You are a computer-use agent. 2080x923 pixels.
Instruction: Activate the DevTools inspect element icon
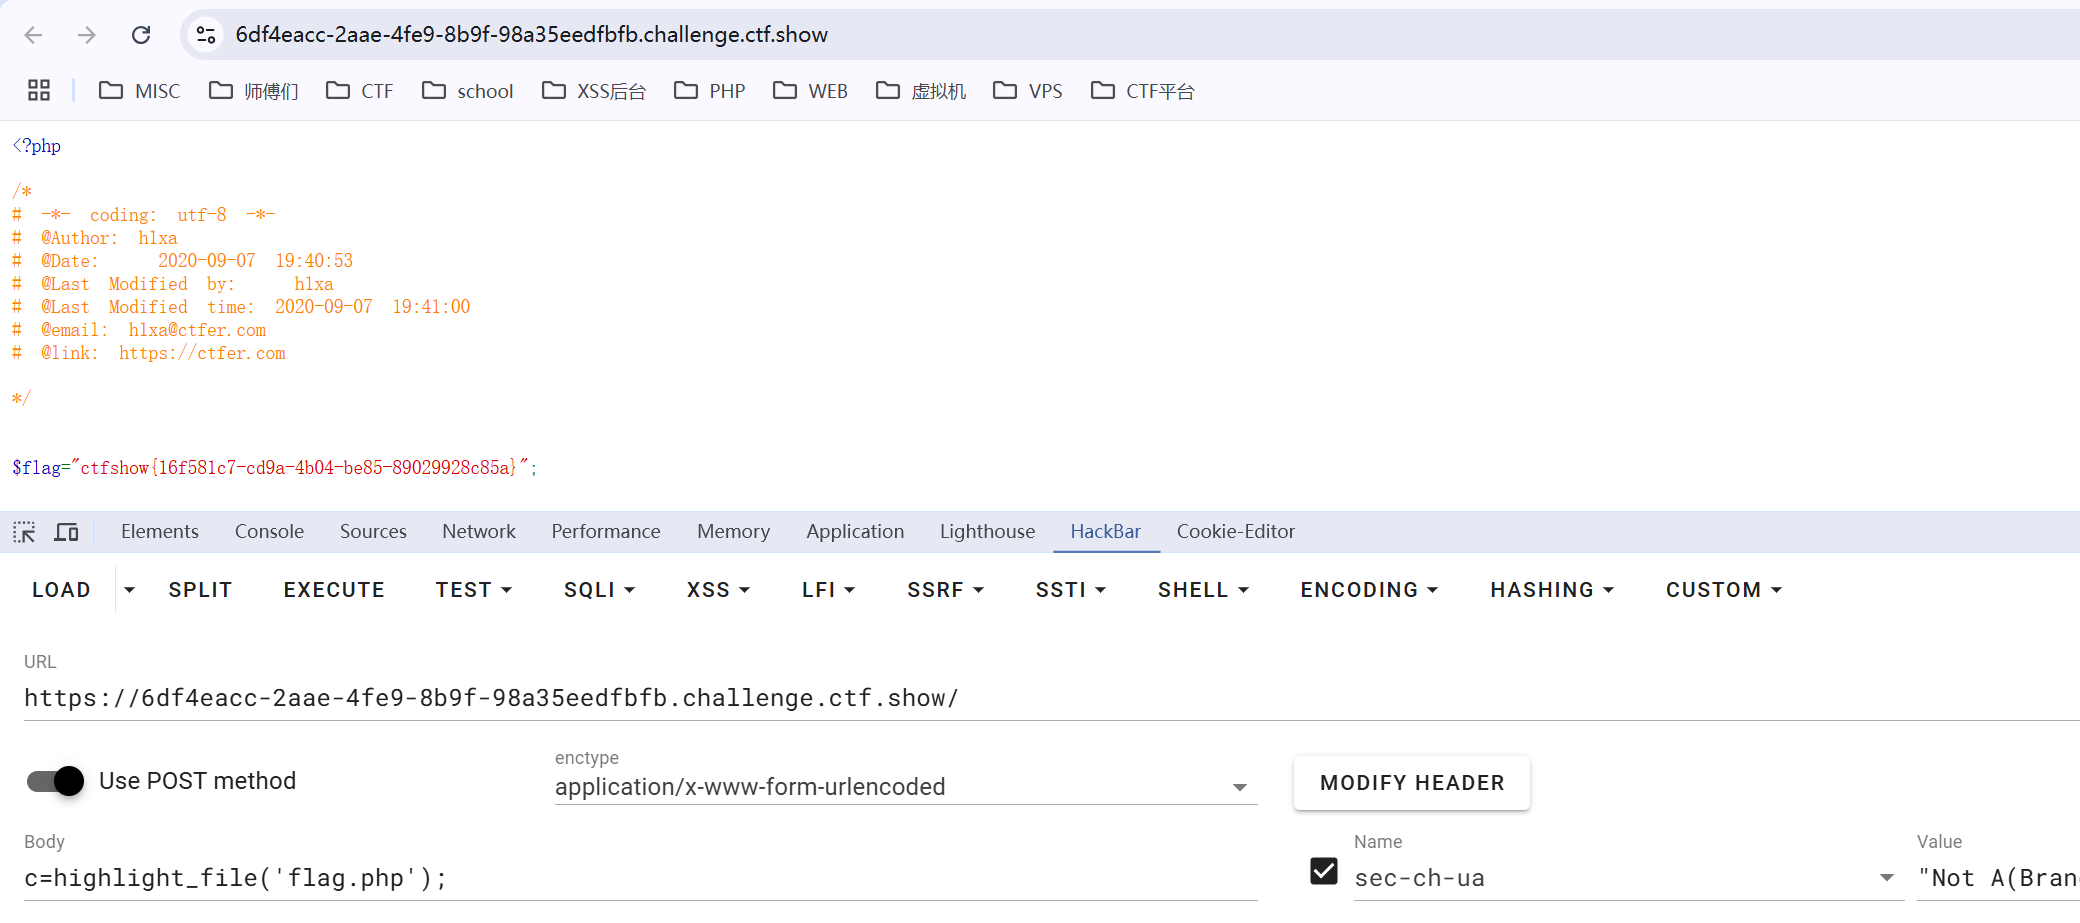point(24,532)
